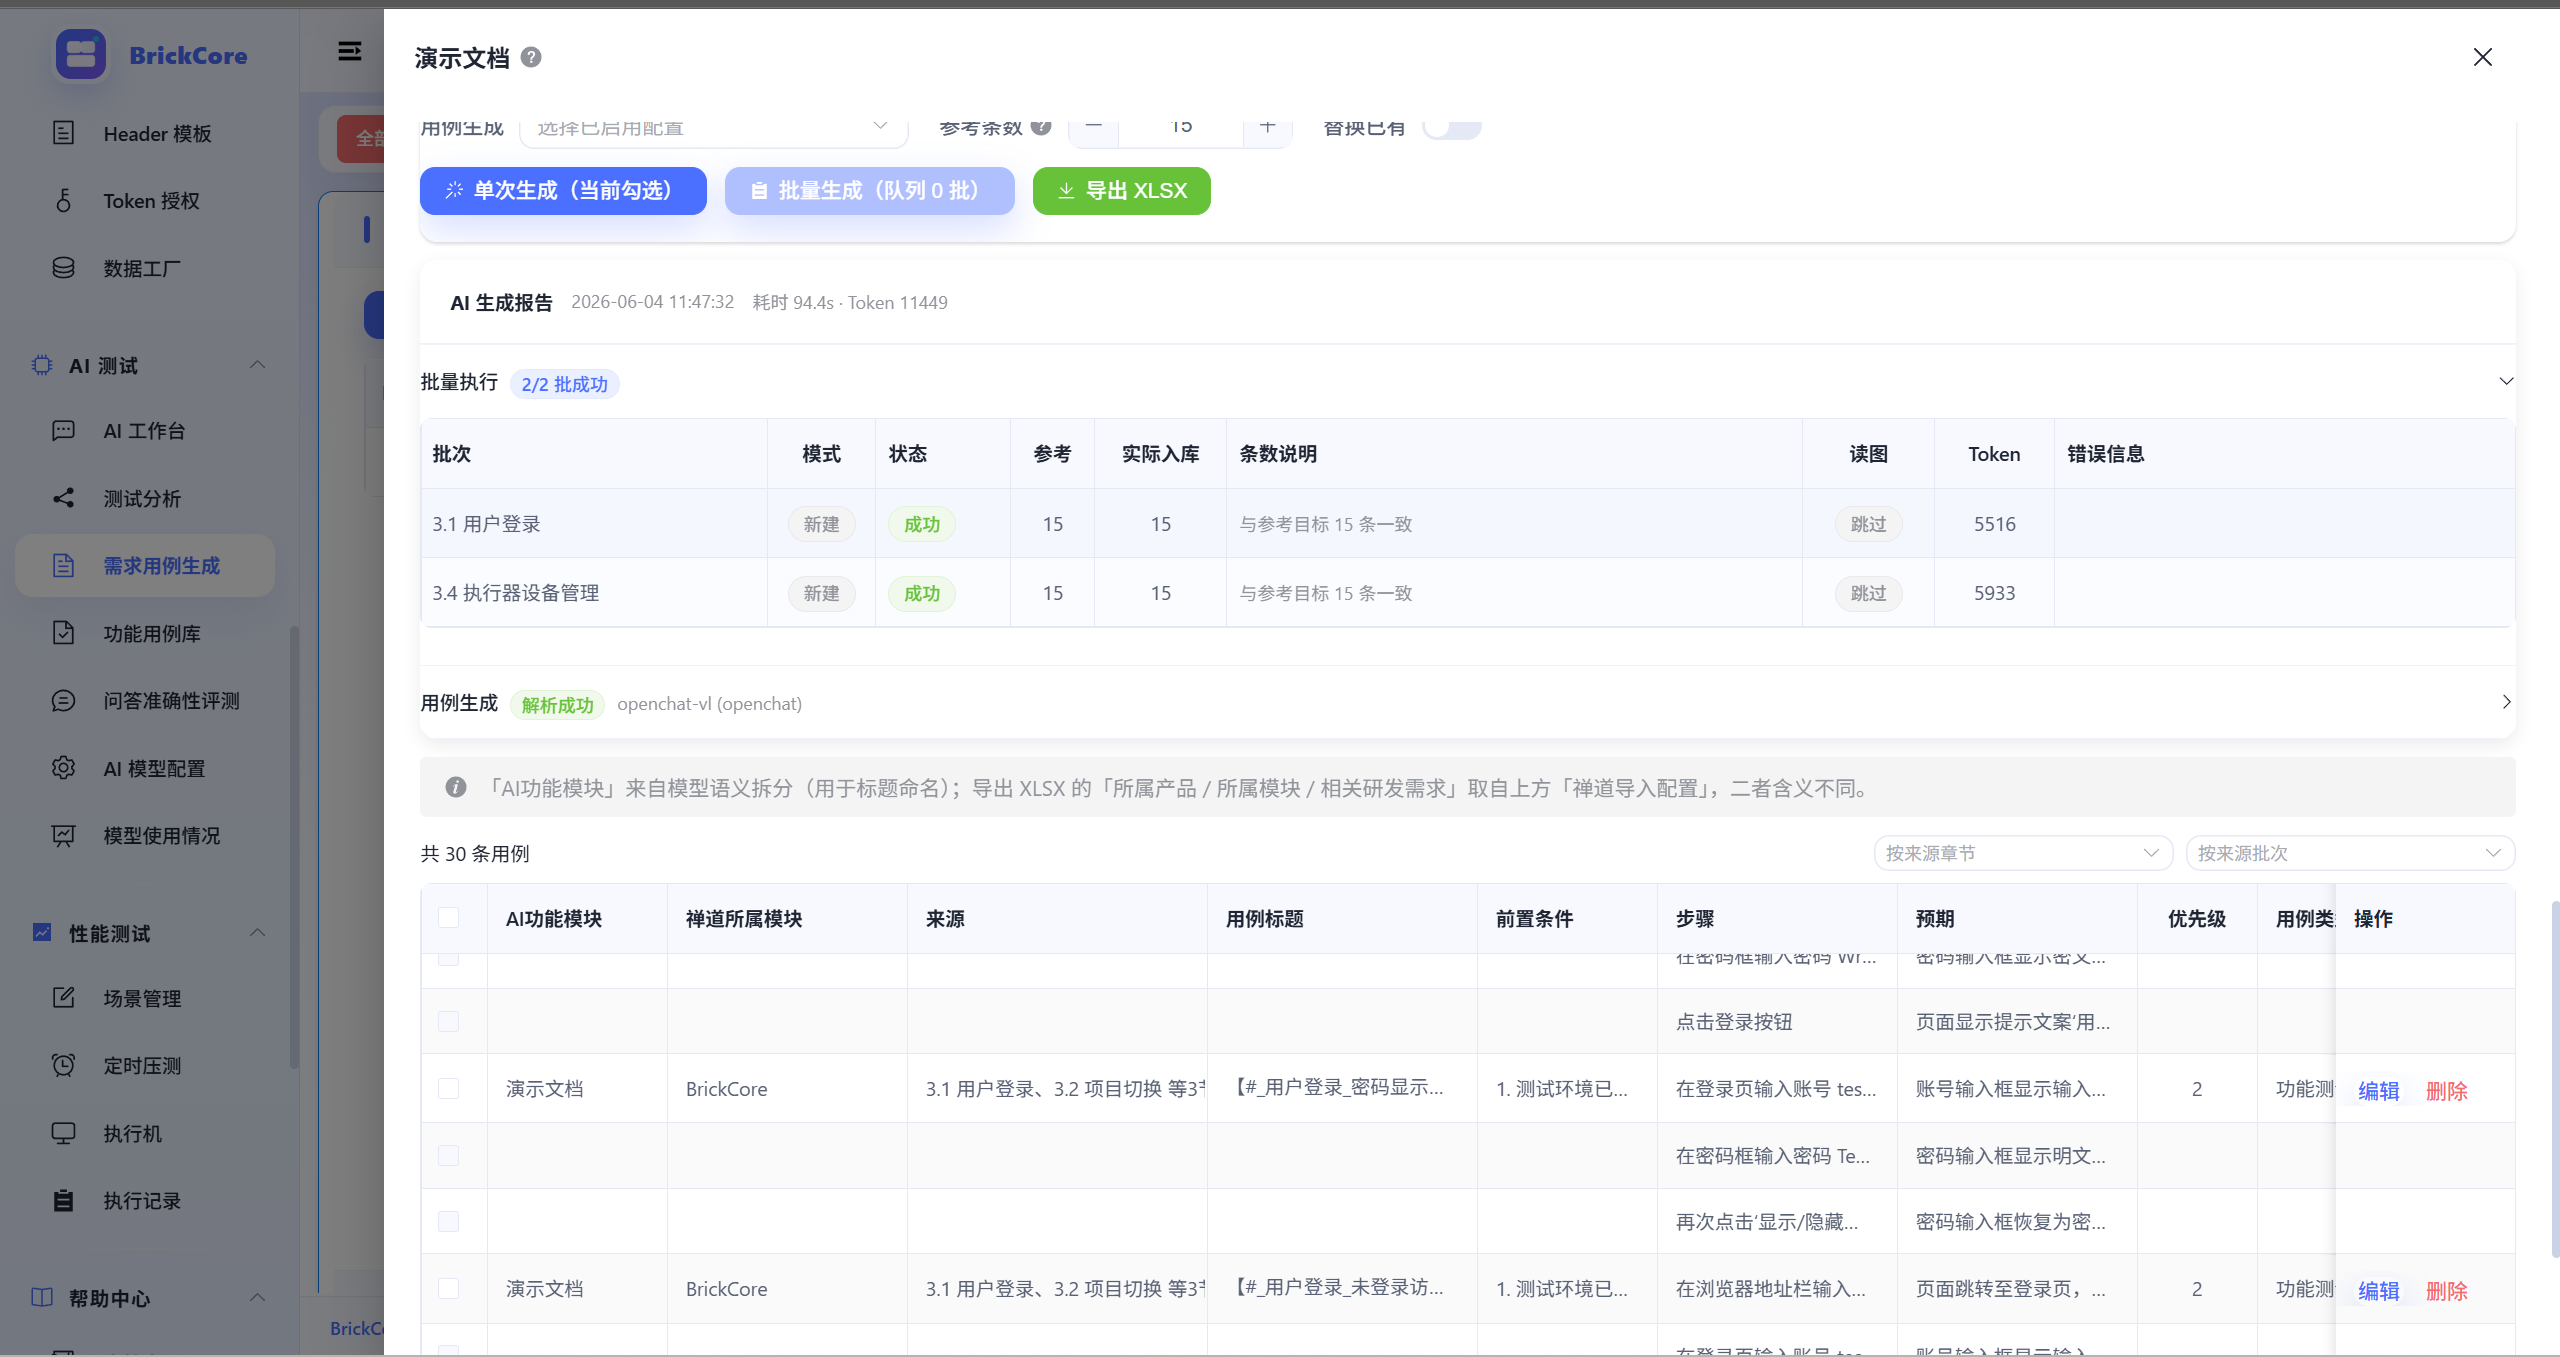Click the 测试分析 share-node icon
Image resolution: width=2560 pixels, height=1357 pixels.
[63, 498]
